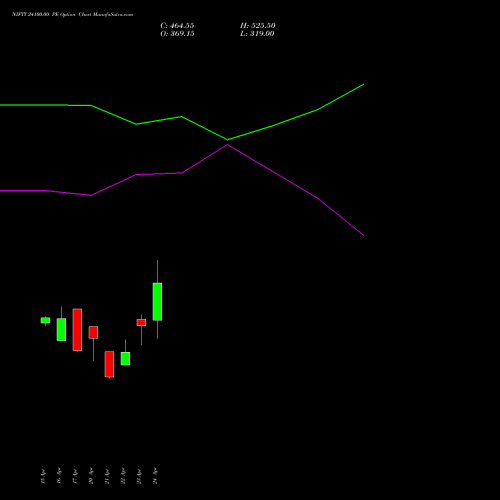Viewport: 500px width, 500px height.
Task: Click the '22 Apr' date axis label
Action: (123, 476)
